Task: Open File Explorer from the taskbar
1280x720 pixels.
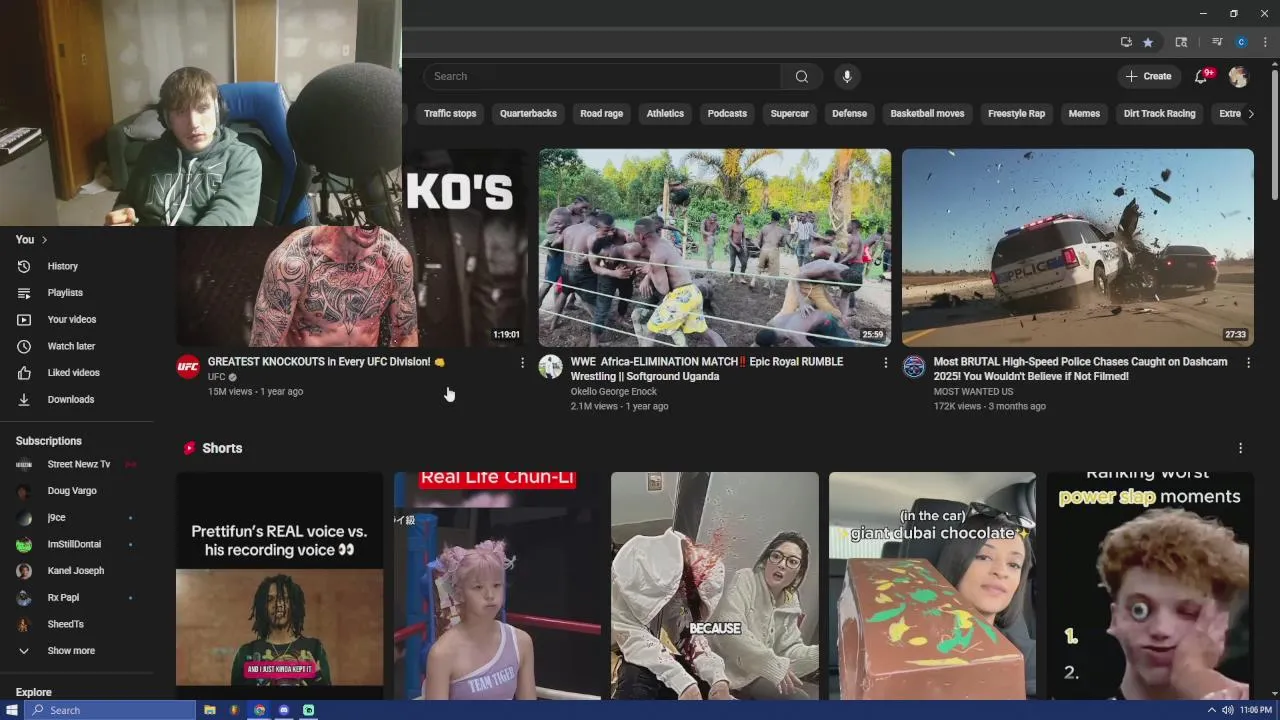Action: [x=210, y=710]
